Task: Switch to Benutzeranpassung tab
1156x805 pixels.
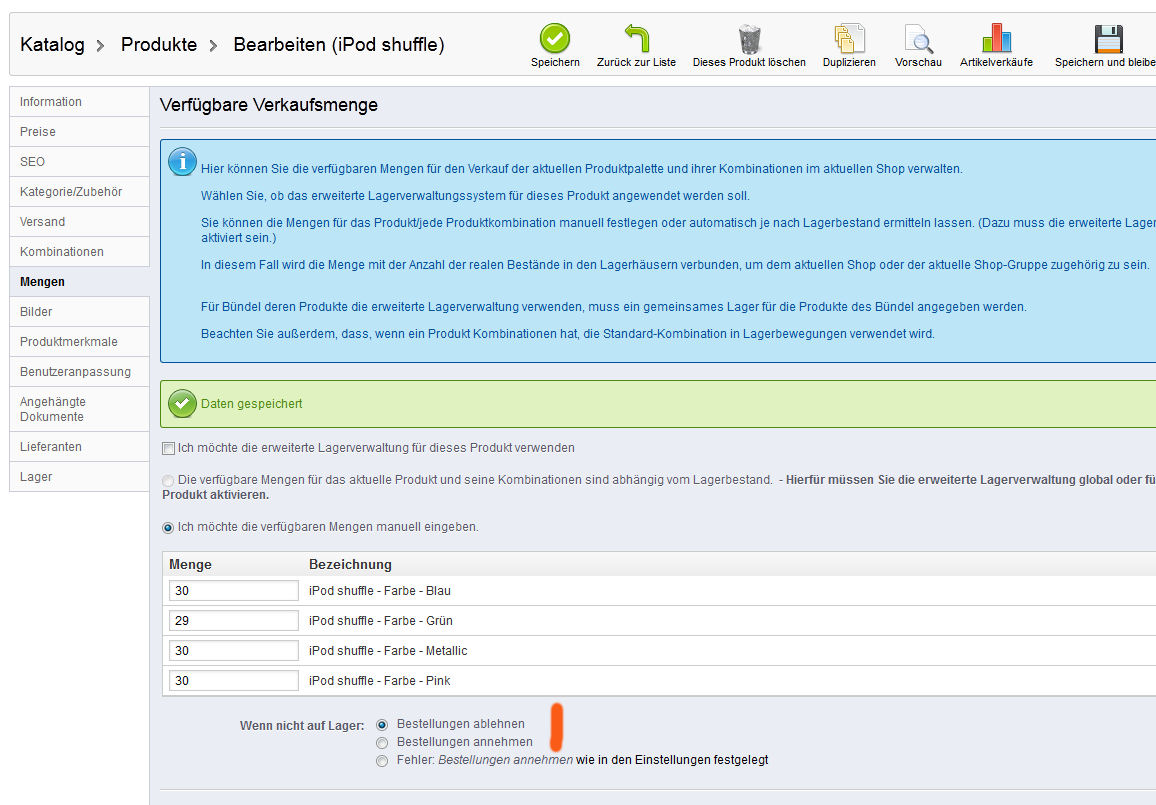Action: (x=80, y=372)
